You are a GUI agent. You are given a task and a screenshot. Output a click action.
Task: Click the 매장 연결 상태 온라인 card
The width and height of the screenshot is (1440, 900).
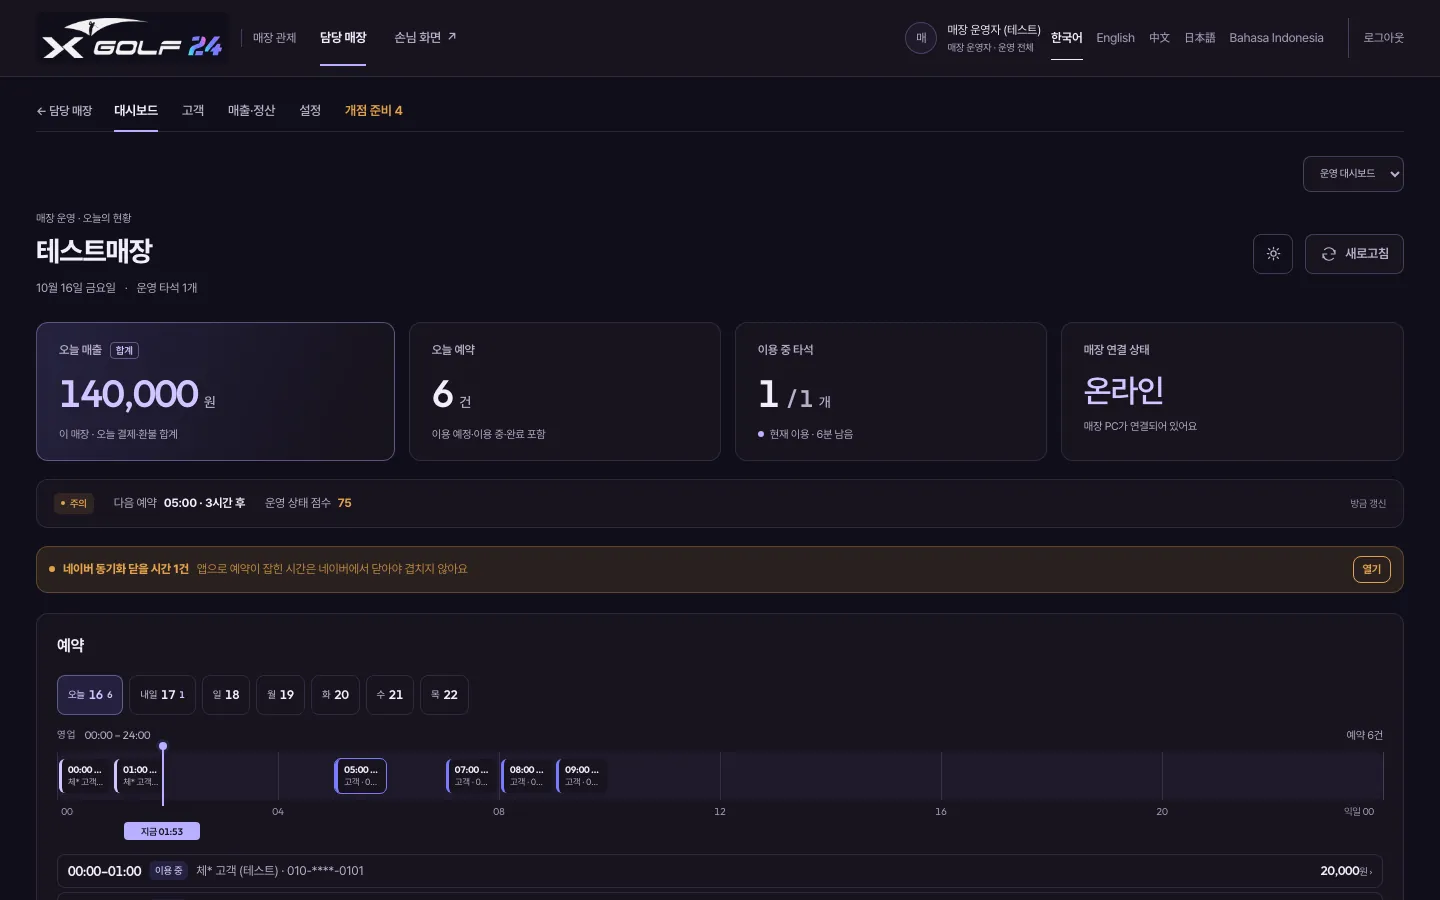[1232, 391]
